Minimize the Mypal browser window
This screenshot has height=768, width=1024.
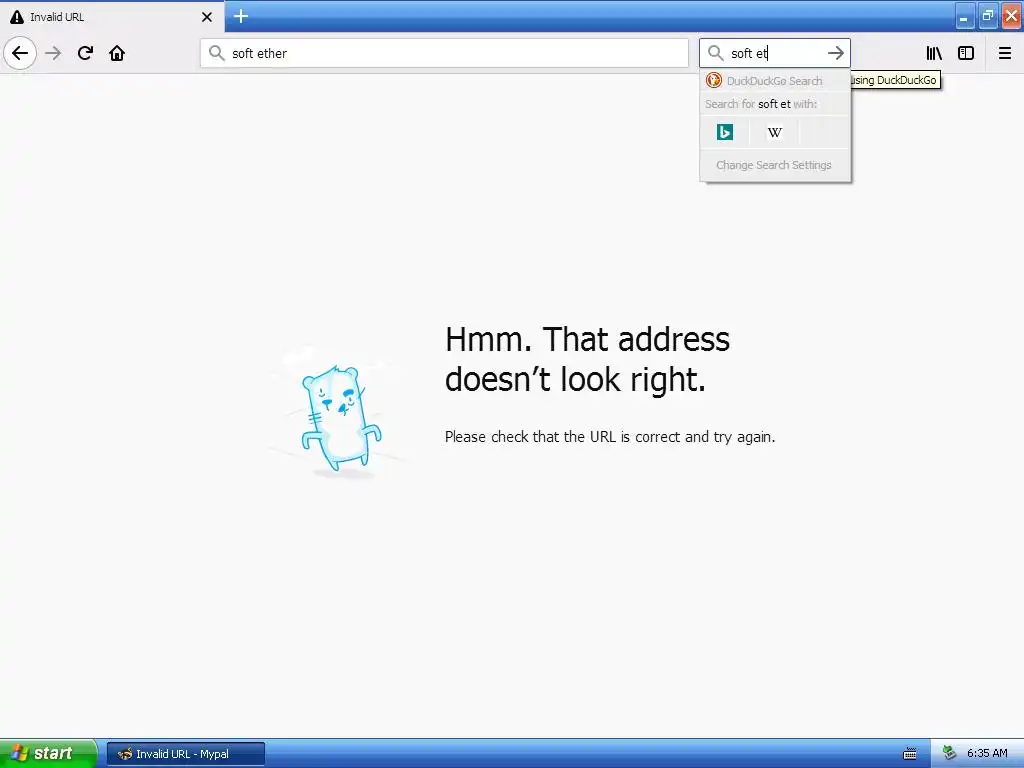964,16
